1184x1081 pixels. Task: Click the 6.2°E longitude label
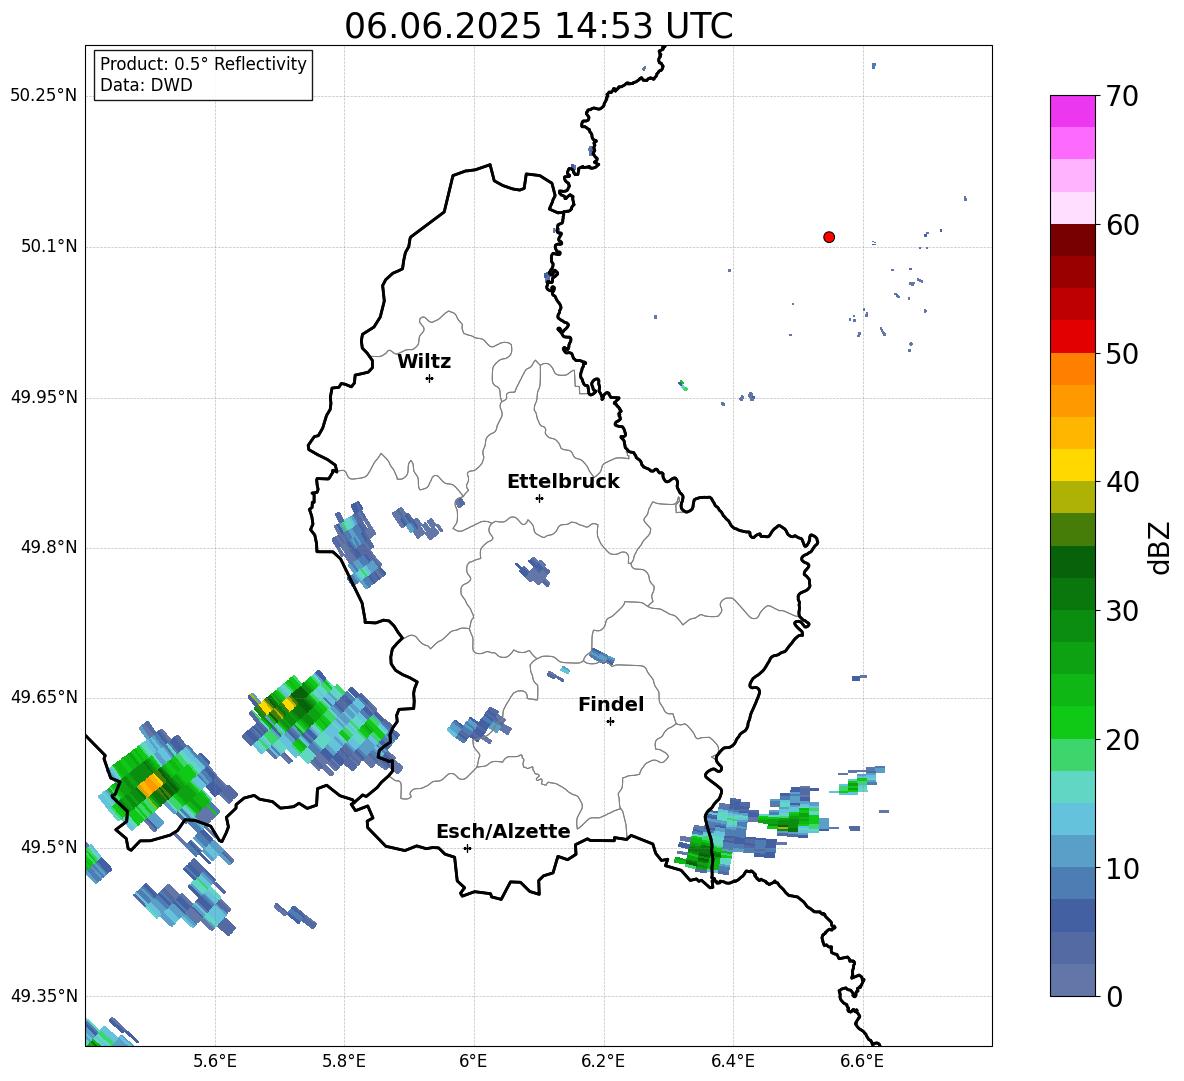tap(603, 1061)
